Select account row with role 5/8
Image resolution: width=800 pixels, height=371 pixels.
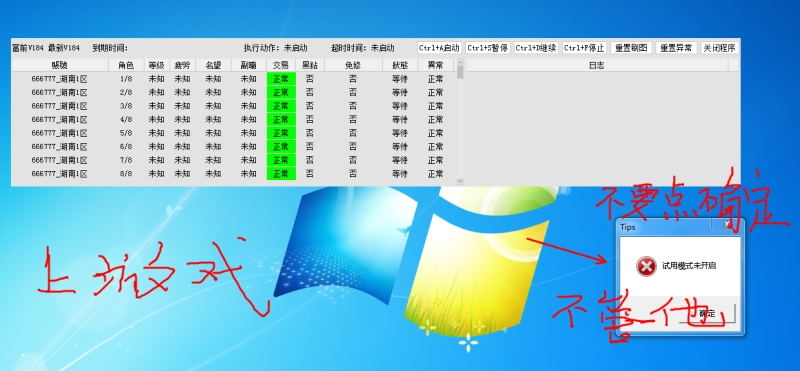coord(233,133)
